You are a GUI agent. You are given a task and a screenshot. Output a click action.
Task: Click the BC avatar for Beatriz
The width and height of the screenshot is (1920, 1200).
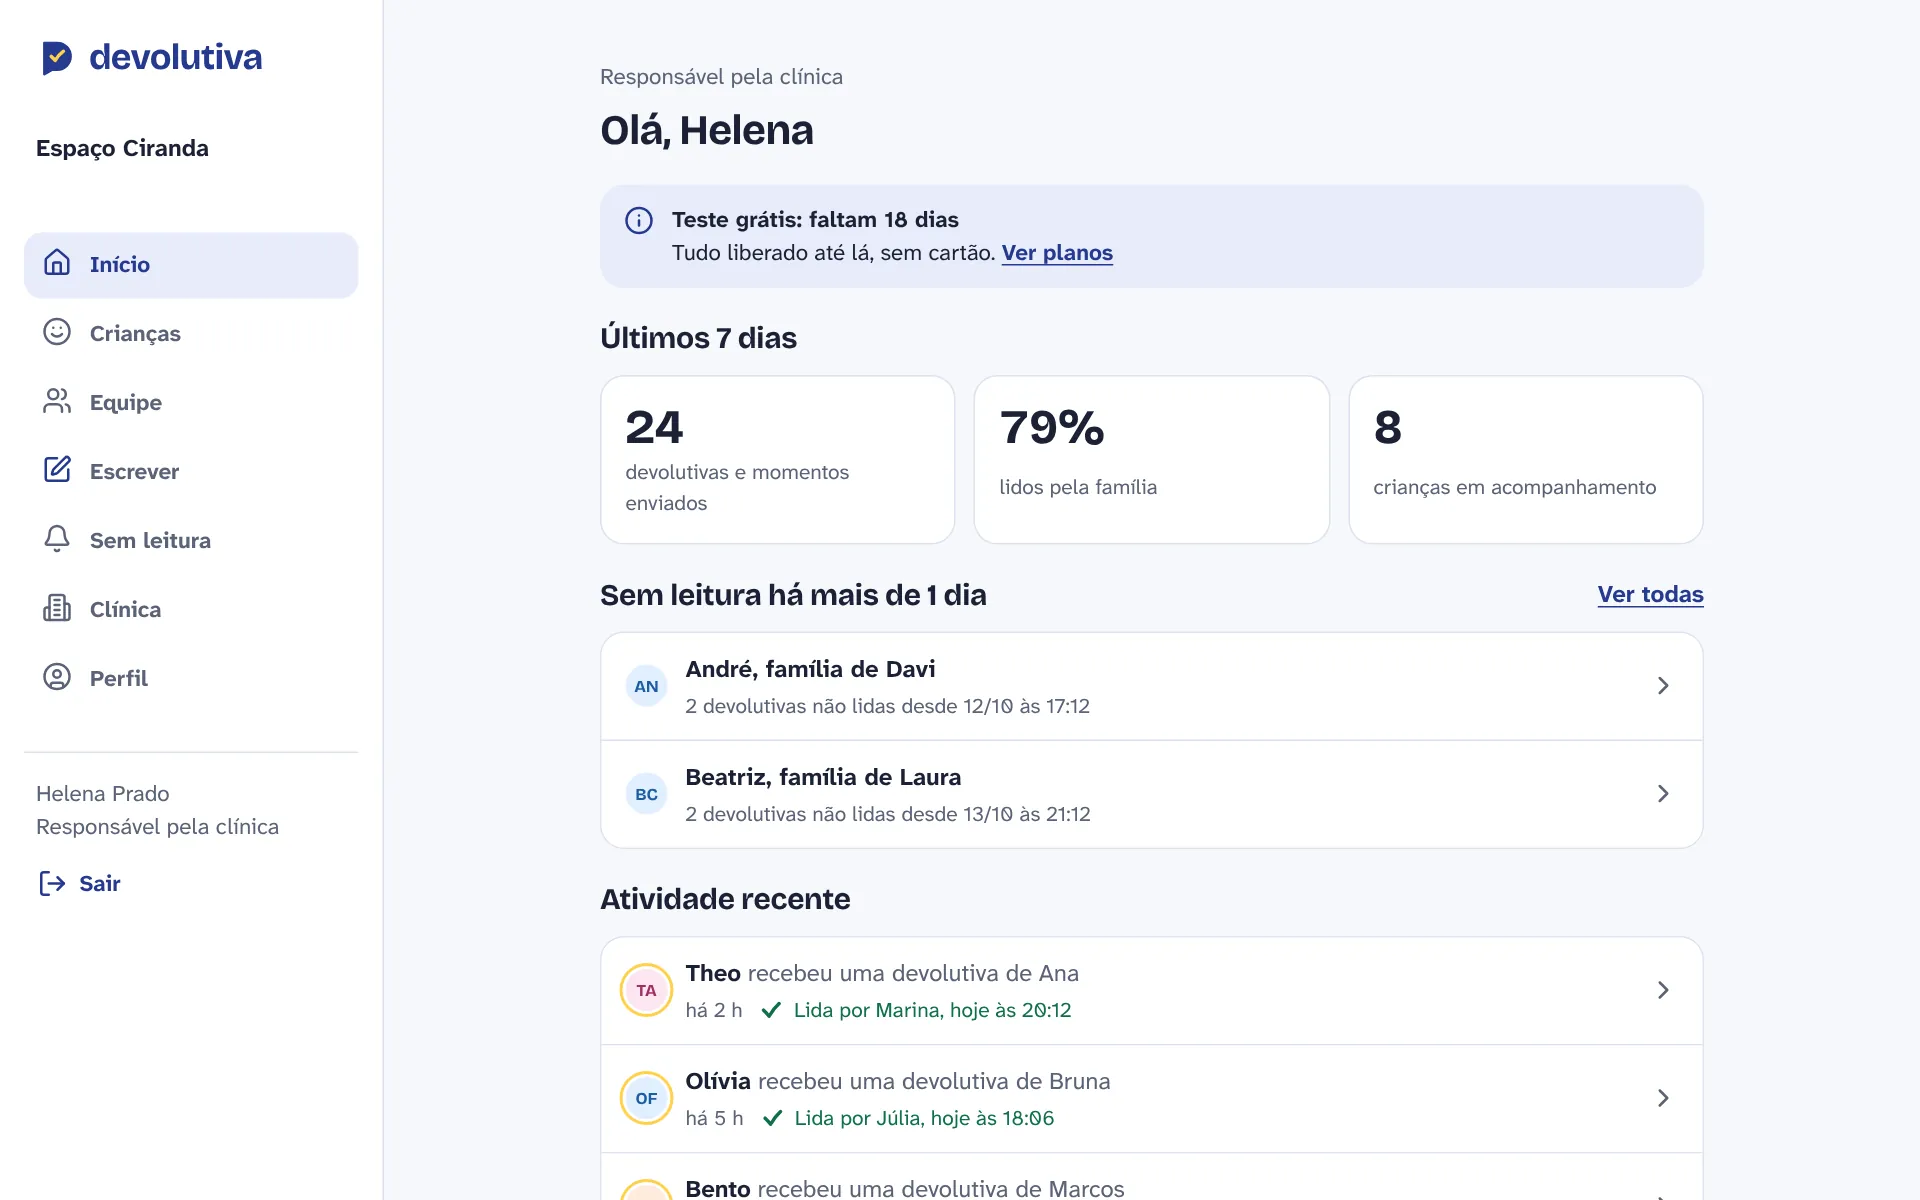[646, 794]
